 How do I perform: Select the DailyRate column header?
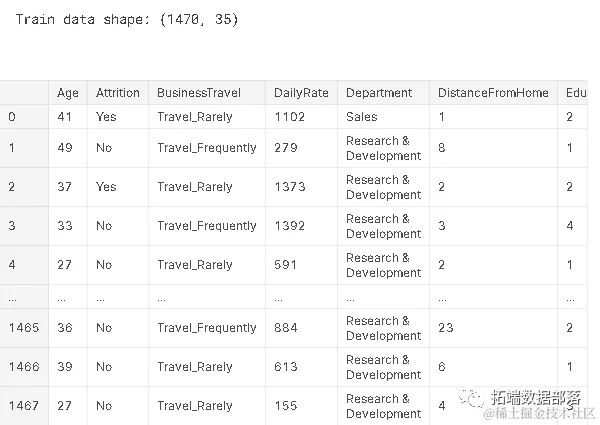pos(301,93)
